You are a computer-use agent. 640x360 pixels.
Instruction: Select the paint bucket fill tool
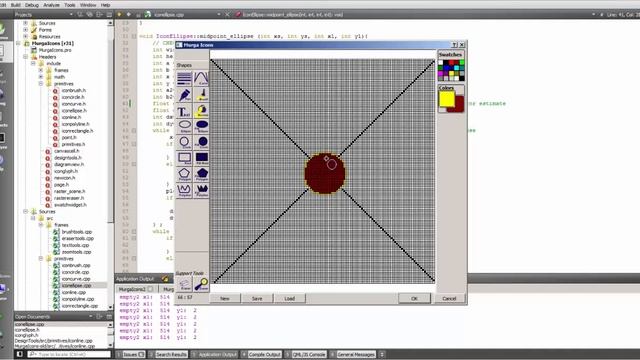tap(201, 110)
